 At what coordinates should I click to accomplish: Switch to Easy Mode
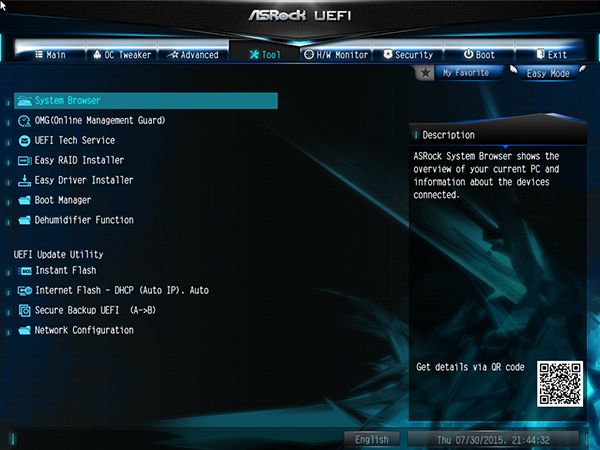click(x=548, y=73)
